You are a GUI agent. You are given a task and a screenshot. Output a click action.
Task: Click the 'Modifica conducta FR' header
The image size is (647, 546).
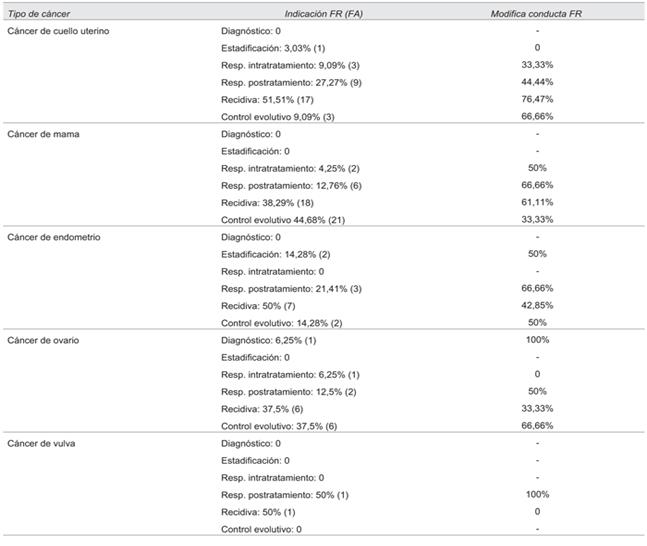coord(537,14)
